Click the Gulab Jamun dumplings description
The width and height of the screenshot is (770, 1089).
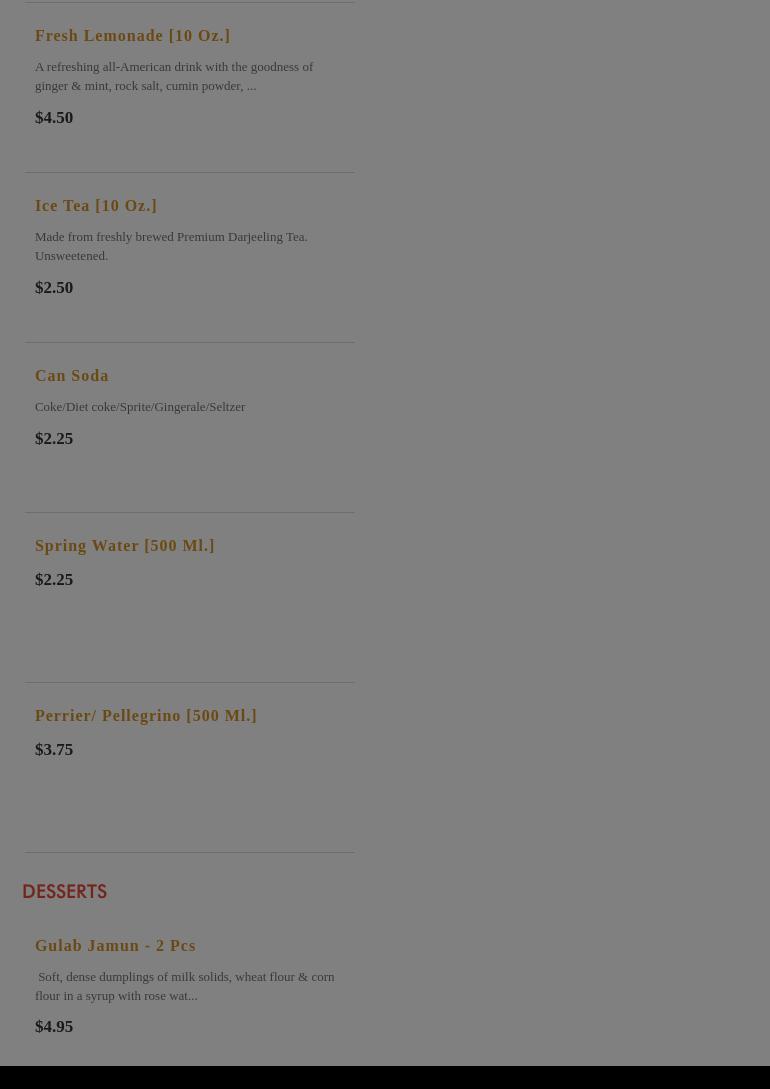[x=185, y=986]
